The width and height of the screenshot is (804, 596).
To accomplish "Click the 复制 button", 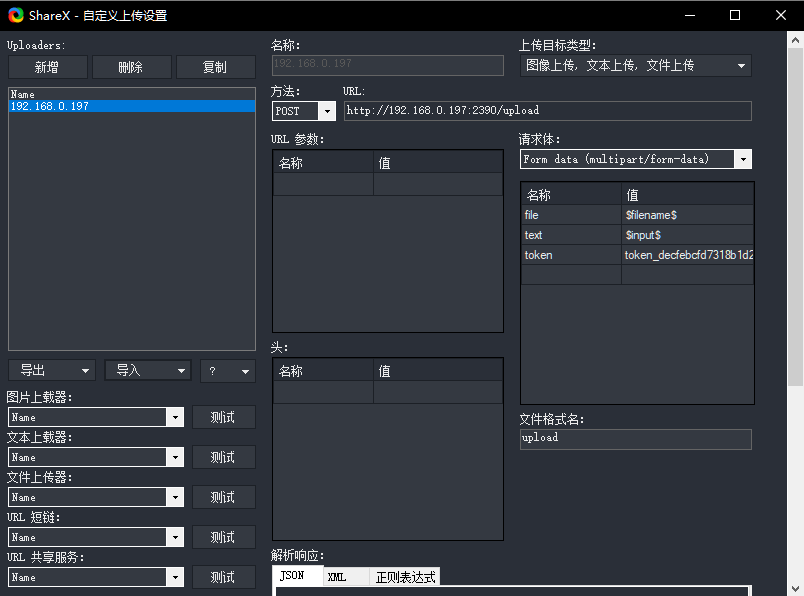I will pyautogui.click(x=215, y=67).
